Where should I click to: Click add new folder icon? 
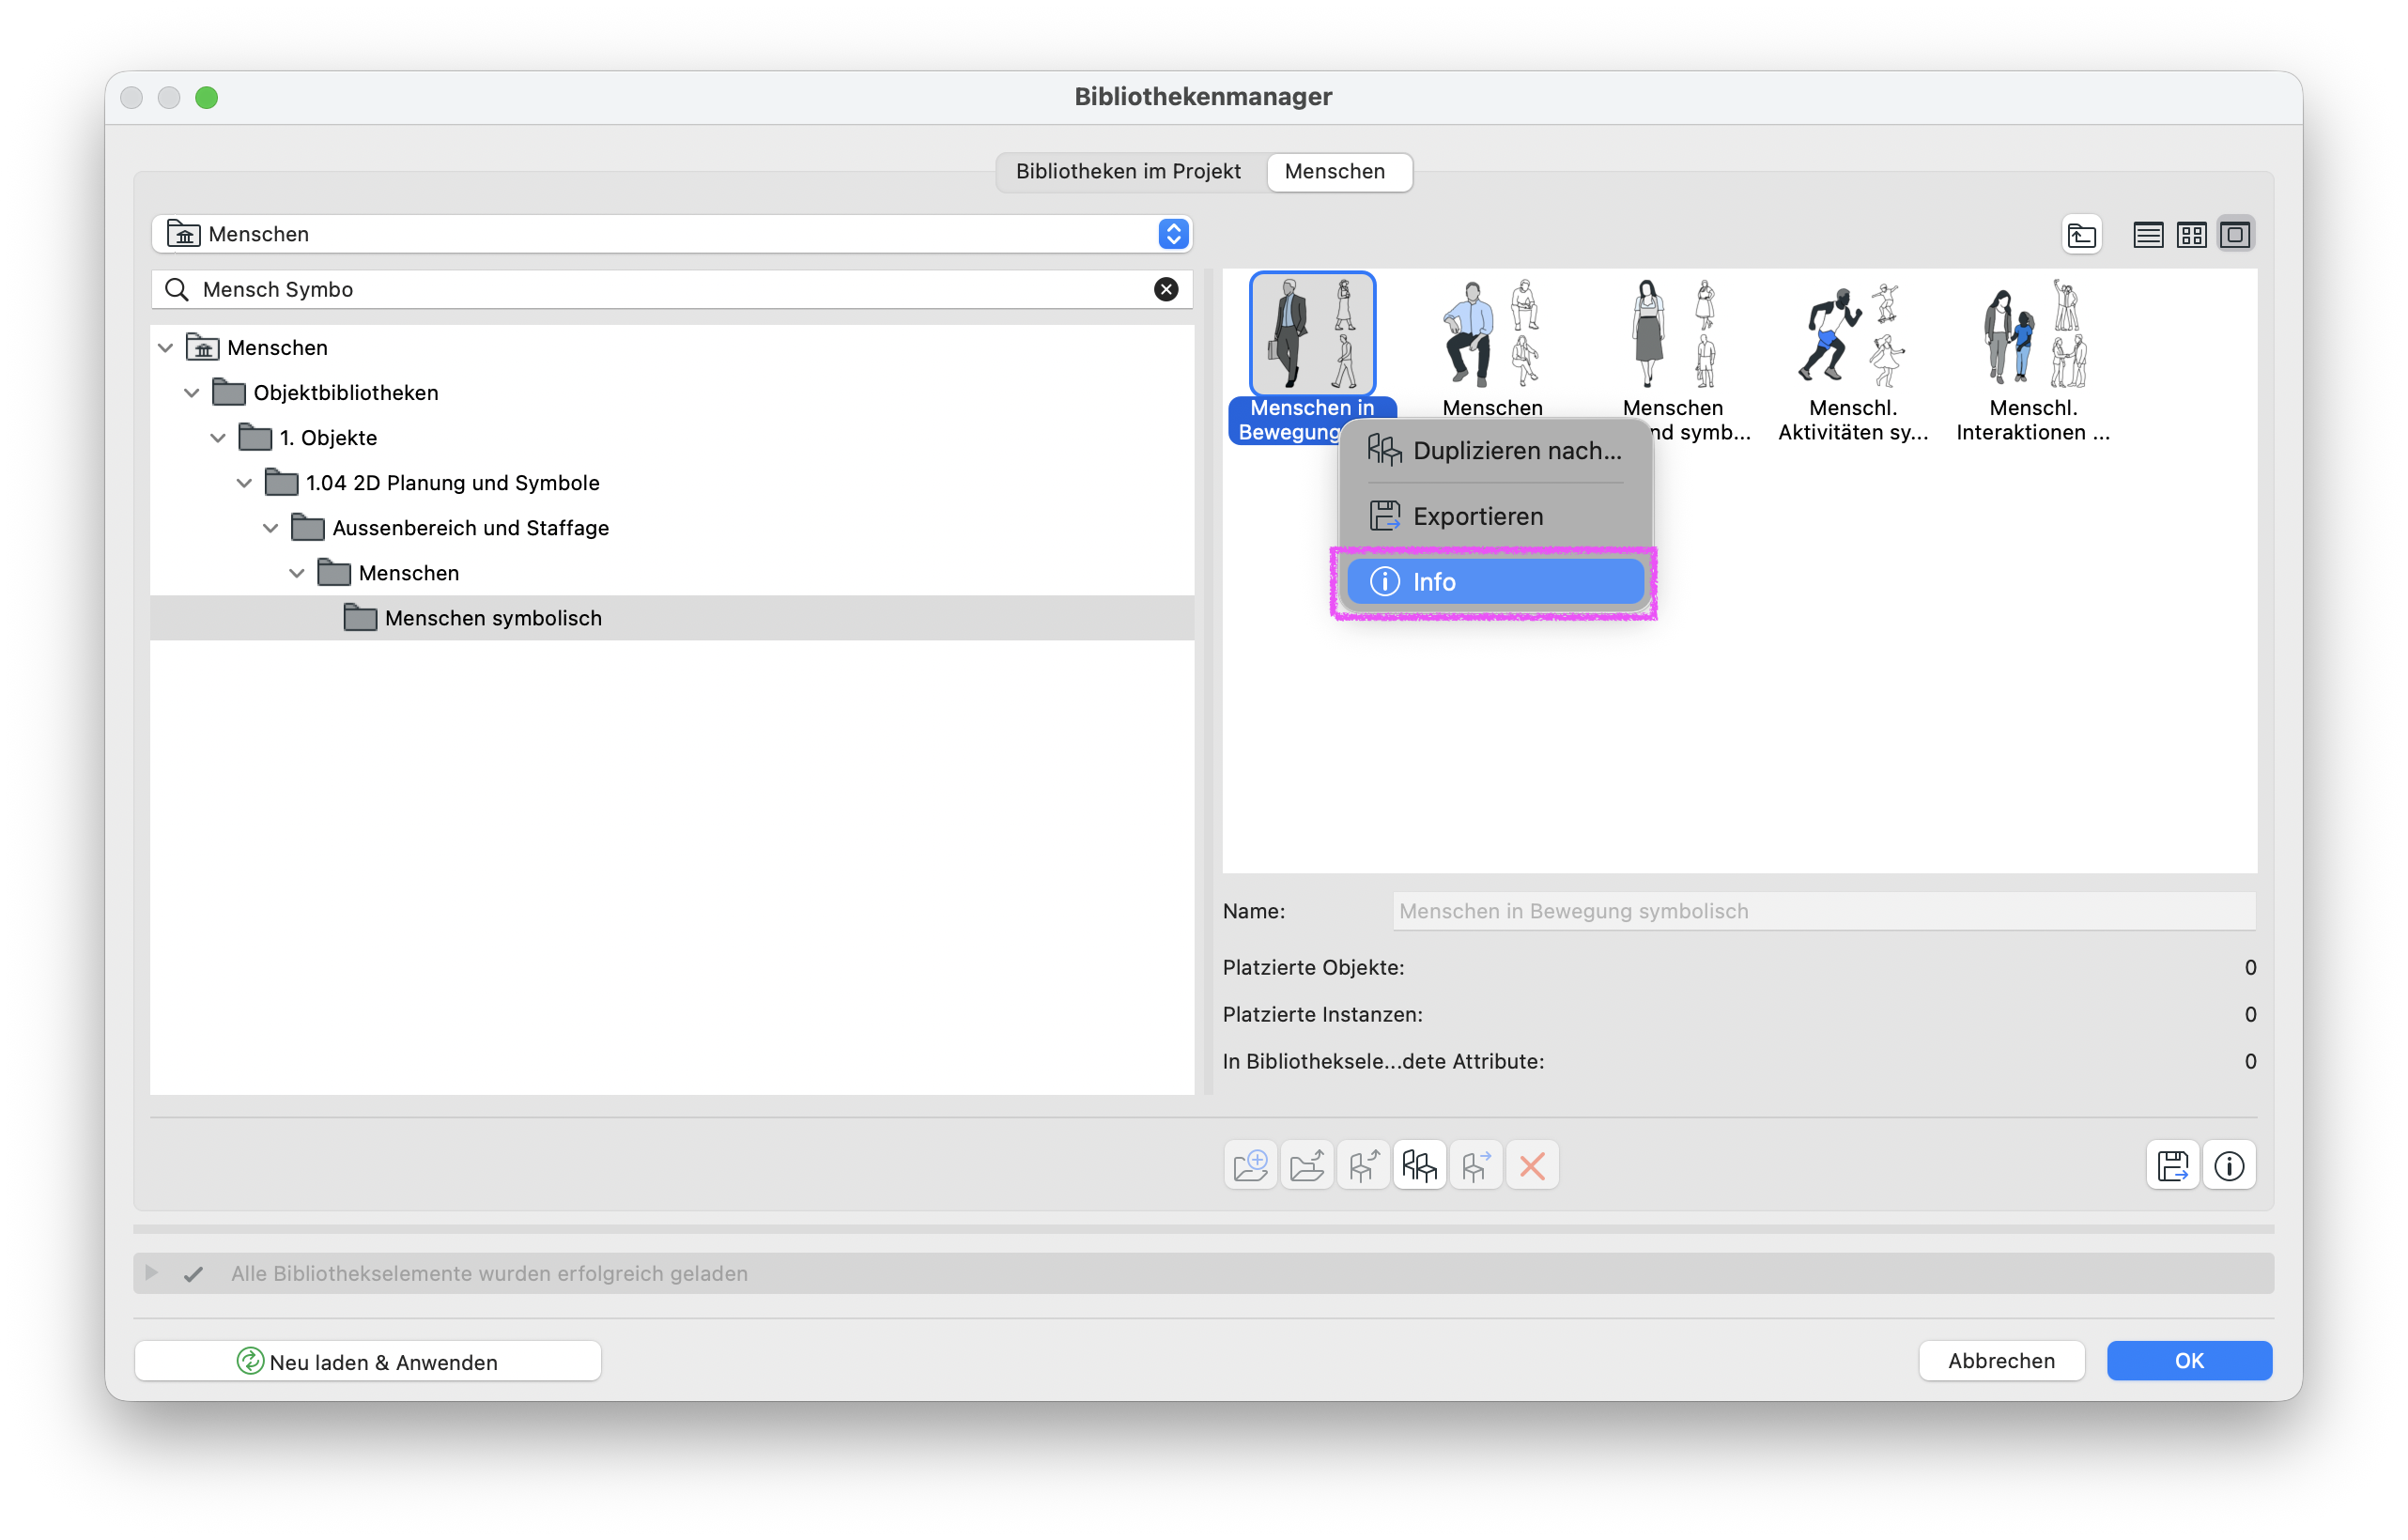[x=1250, y=1165]
